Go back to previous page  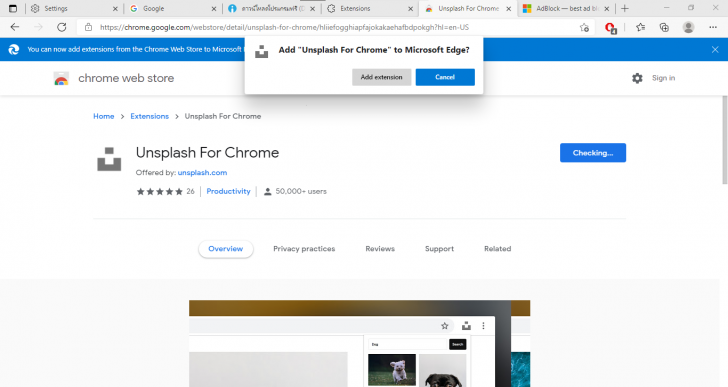(x=15, y=27)
